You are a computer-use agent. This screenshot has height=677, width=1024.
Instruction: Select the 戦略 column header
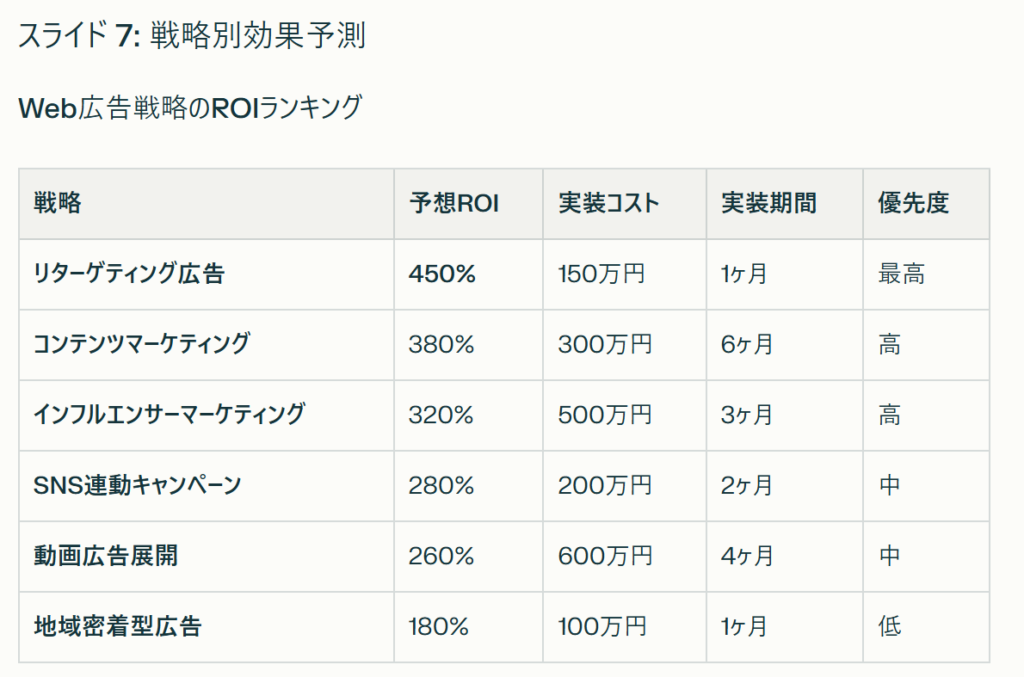tap(58, 204)
